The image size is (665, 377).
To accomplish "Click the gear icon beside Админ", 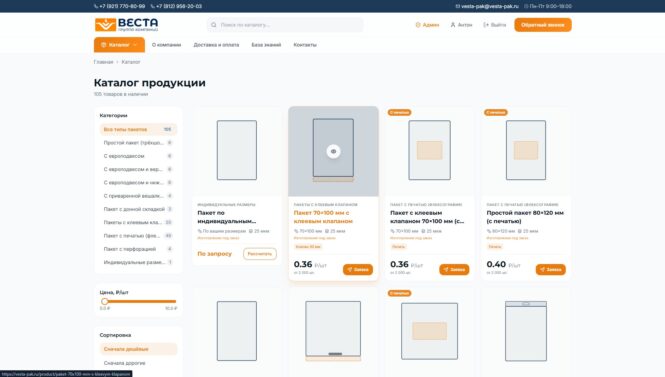I will [418, 25].
